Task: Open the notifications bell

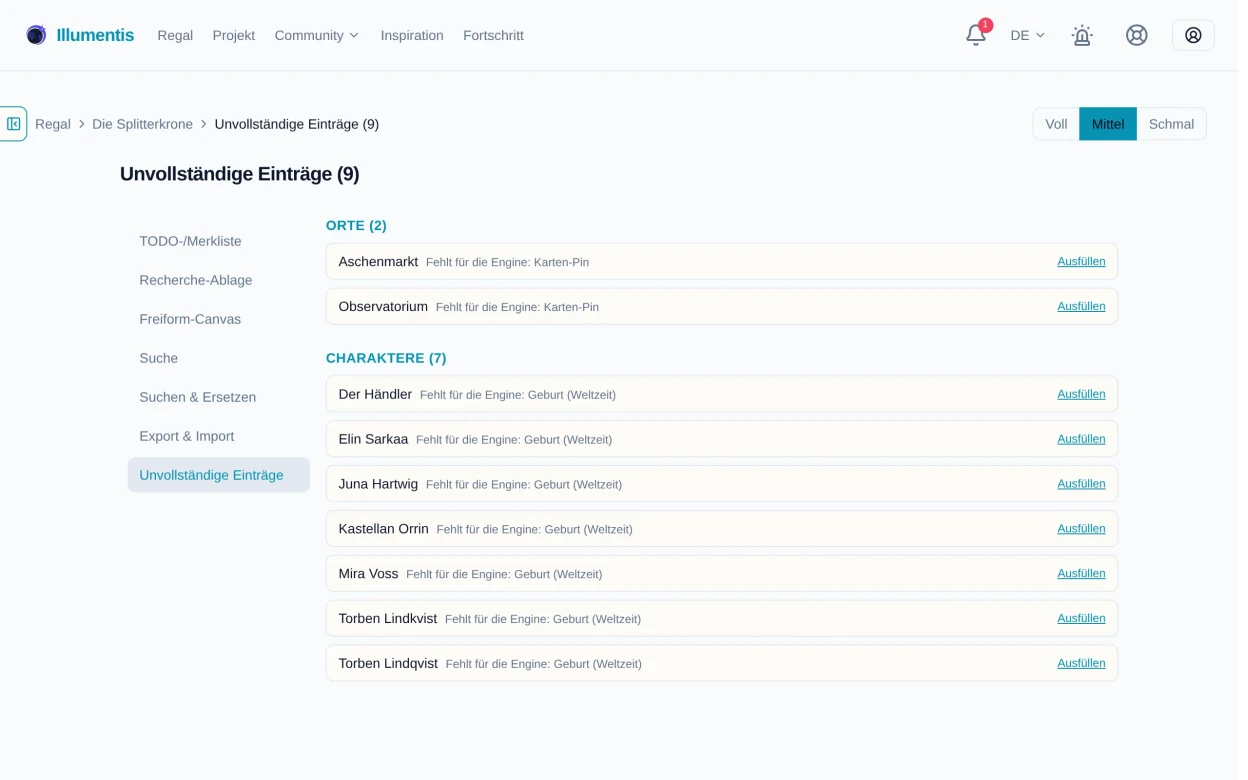Action: tap(976, 35)
